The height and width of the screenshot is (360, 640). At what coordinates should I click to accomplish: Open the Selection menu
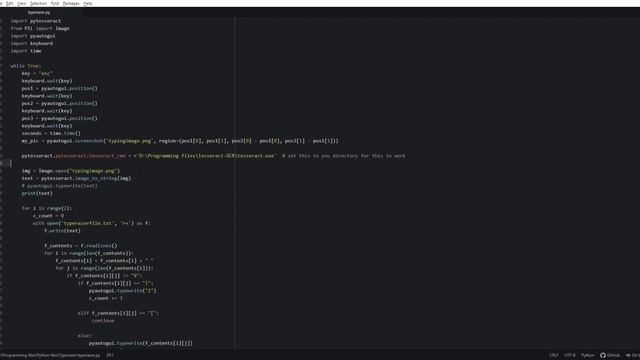tap(38, 3)
